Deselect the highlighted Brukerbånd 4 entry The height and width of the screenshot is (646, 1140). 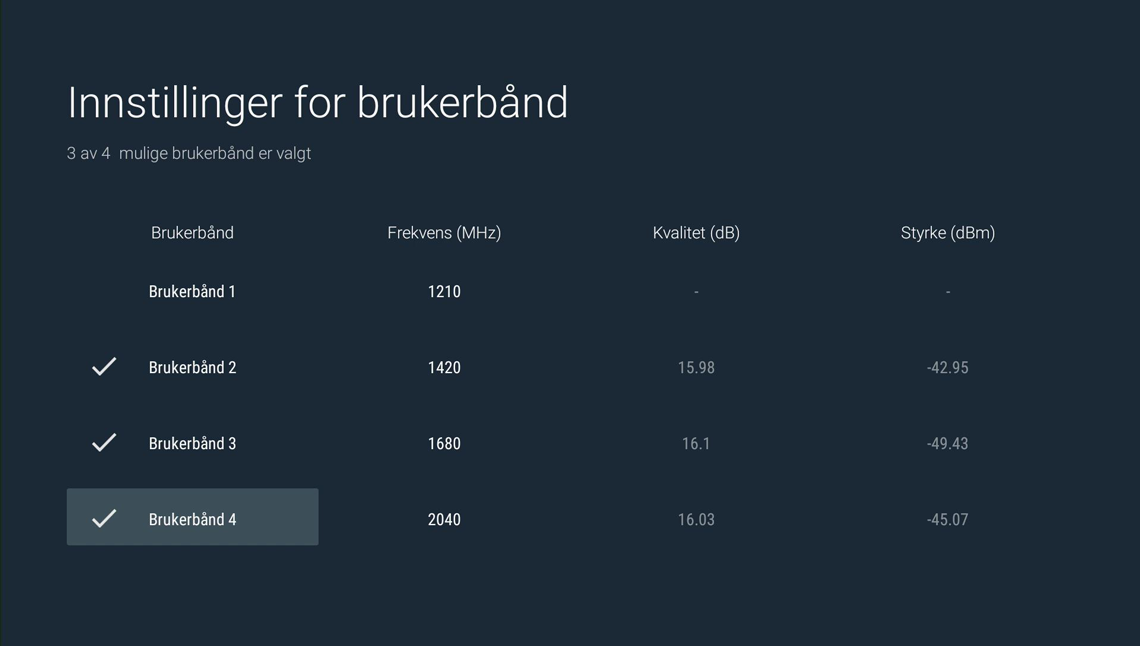[192, 517]
